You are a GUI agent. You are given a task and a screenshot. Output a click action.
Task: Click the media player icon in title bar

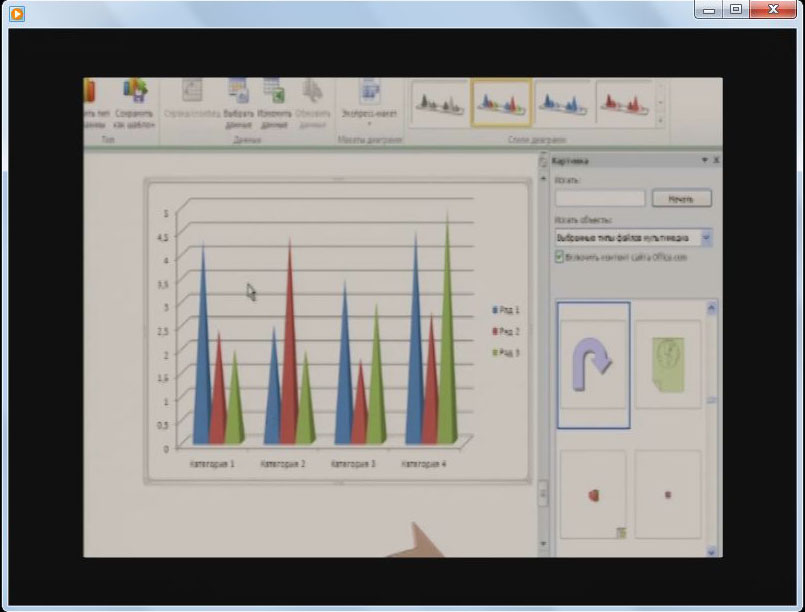(x=16, y=14)
